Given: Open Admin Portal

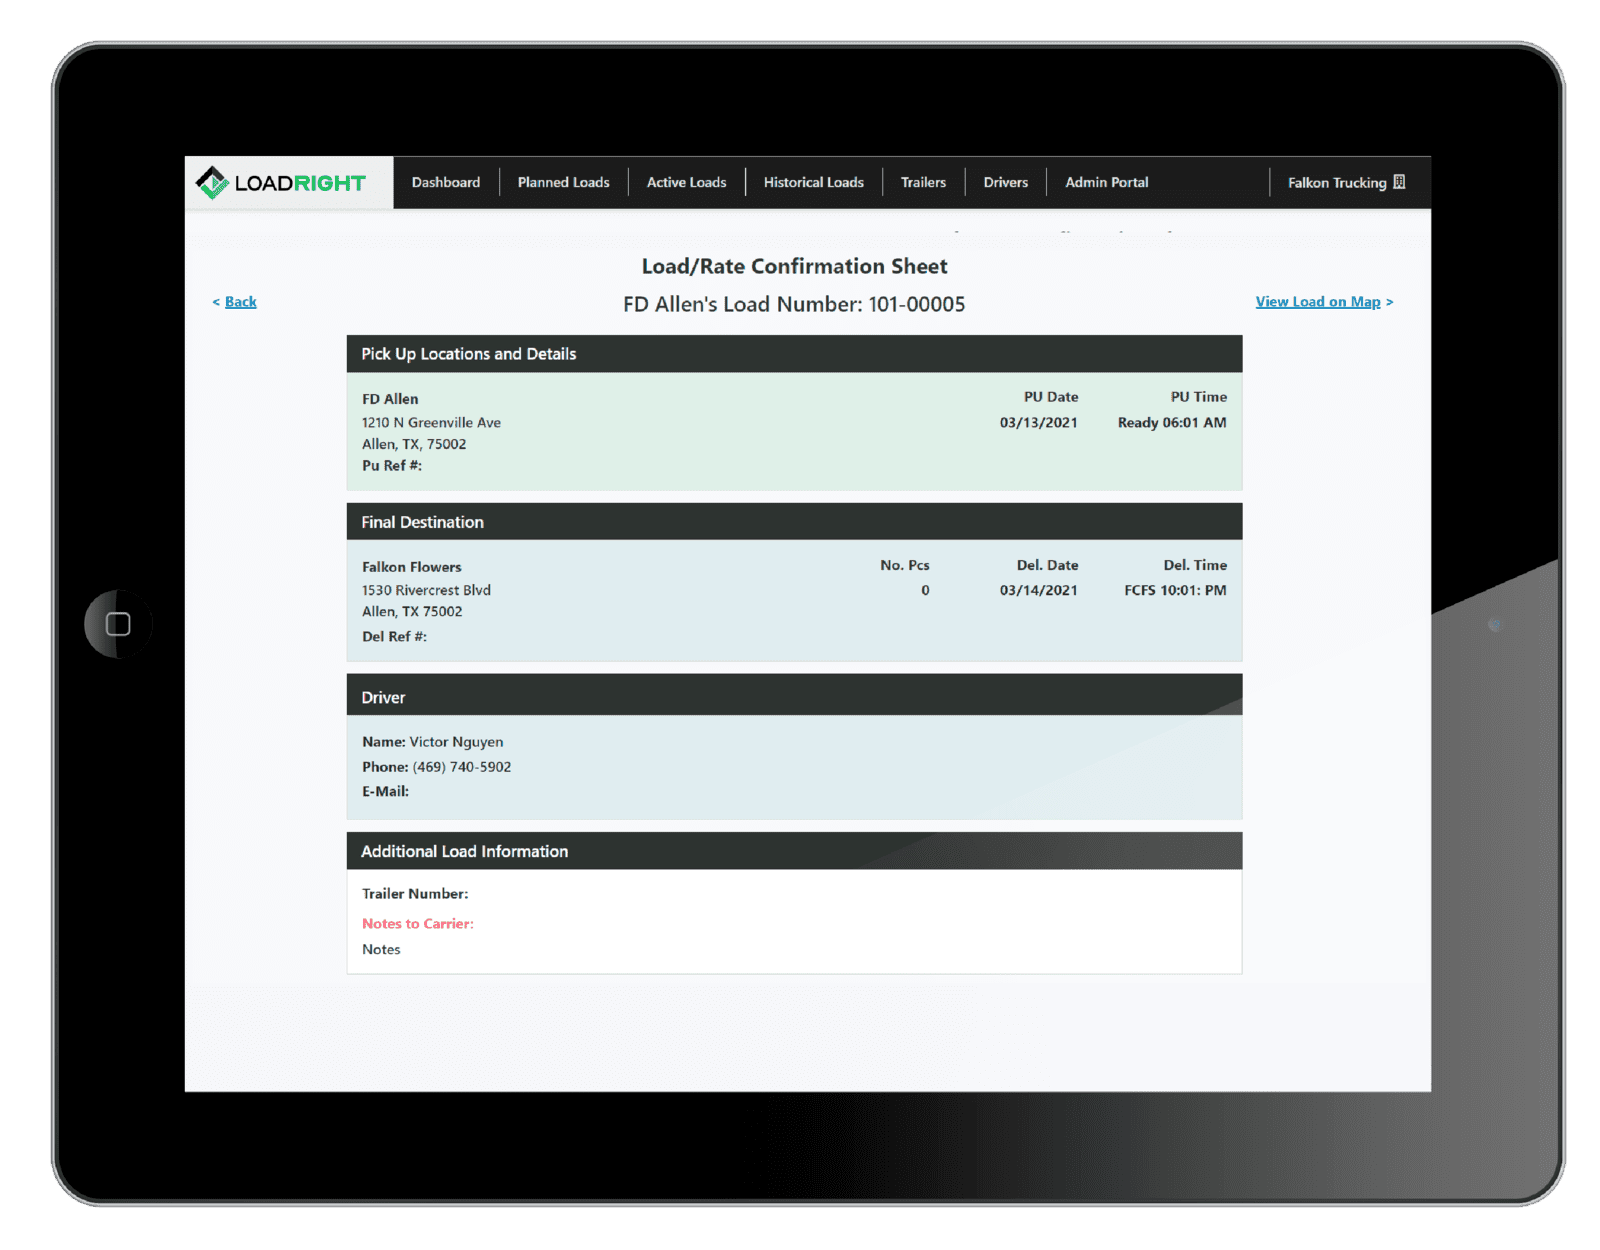Looking at the screenshot, I should 1106,182.
